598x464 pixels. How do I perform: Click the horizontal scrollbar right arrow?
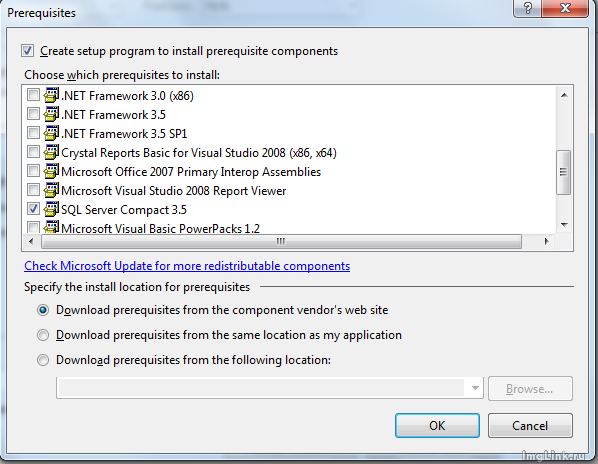click(547, 241)
